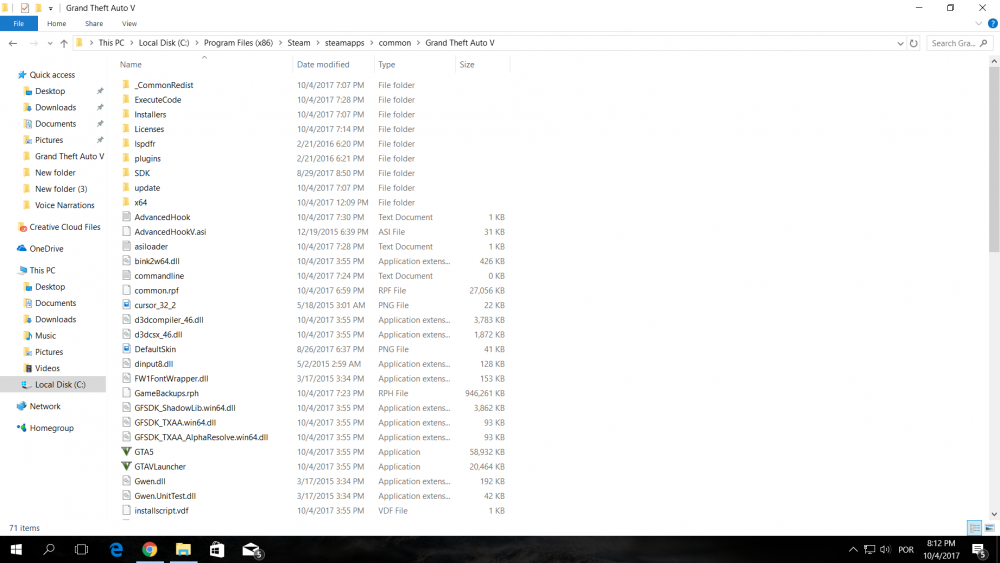
Task: Click steamapps in the address path
Action: point(344,43)
